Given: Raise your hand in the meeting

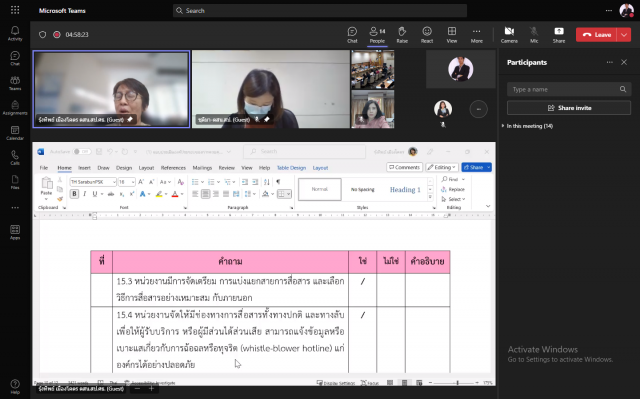Looking at the screenshot, I should (x=402, y=35).
